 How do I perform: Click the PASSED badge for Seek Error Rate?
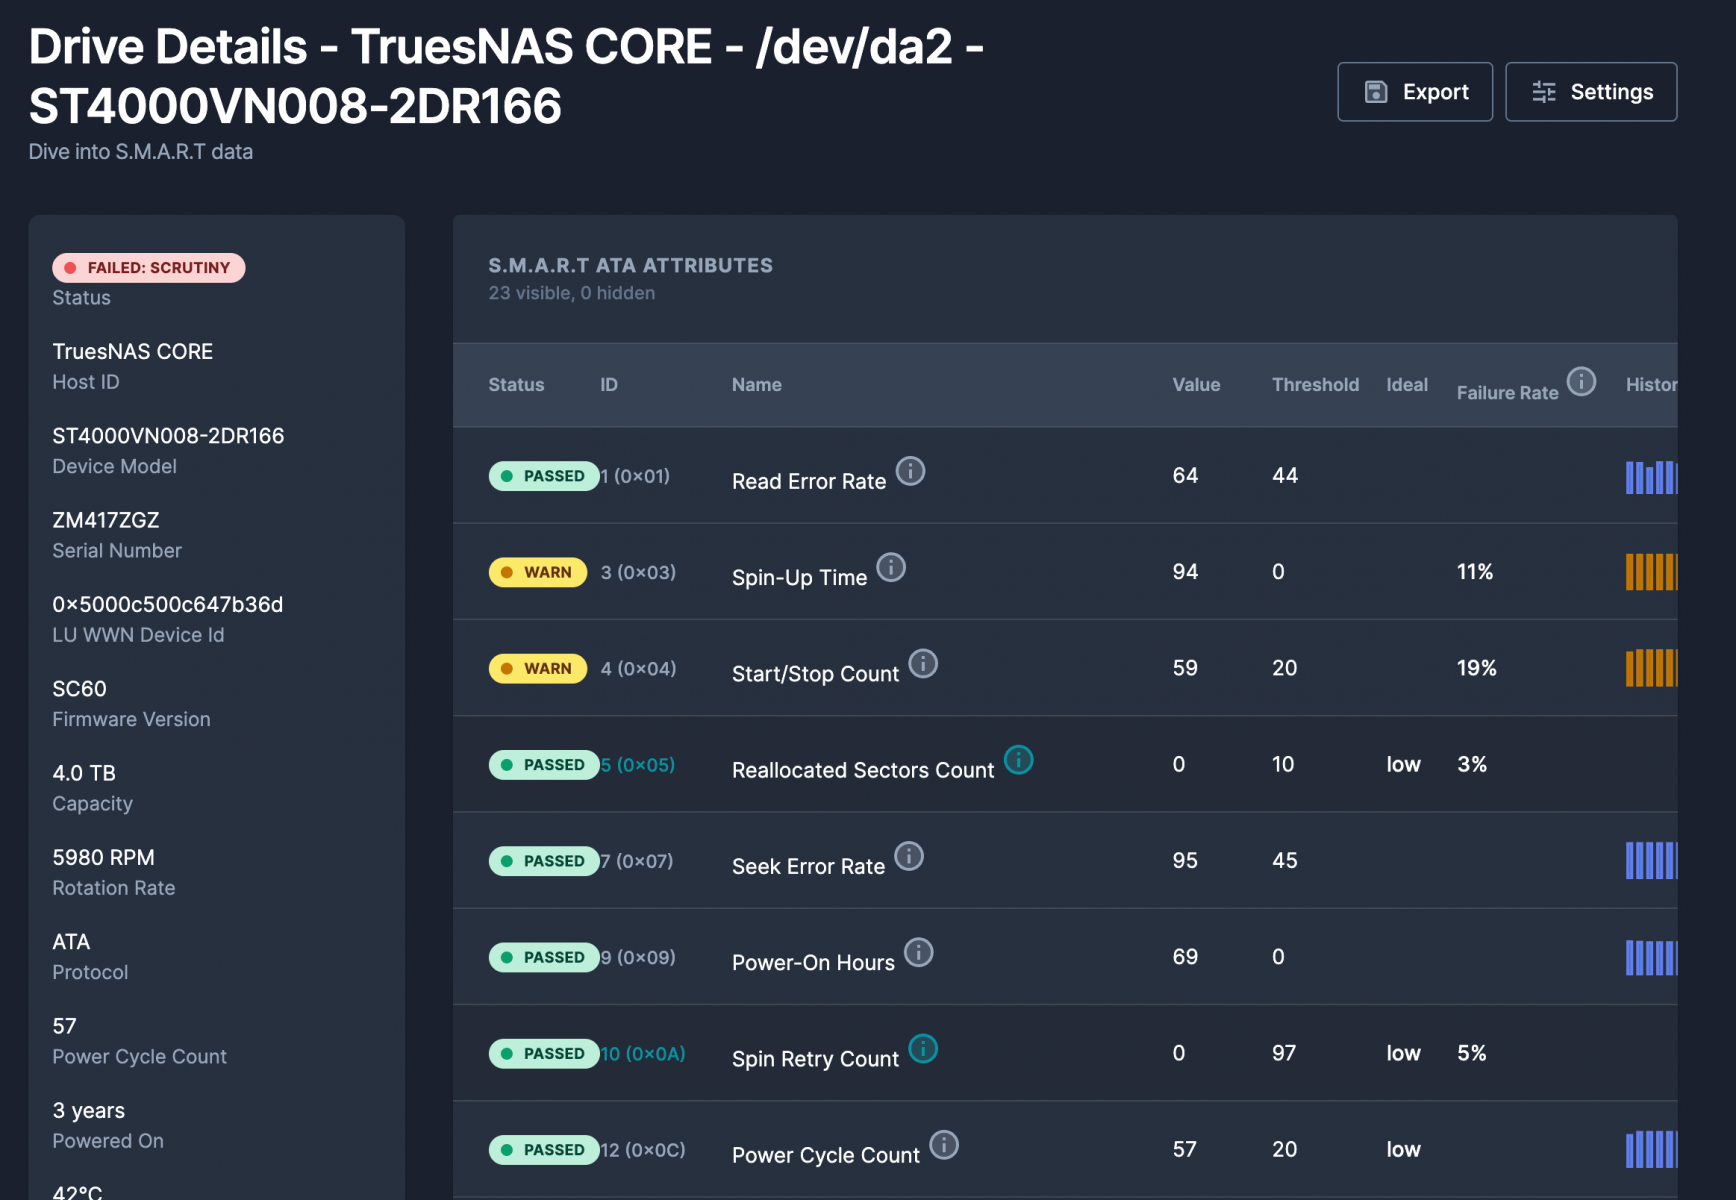544,861
